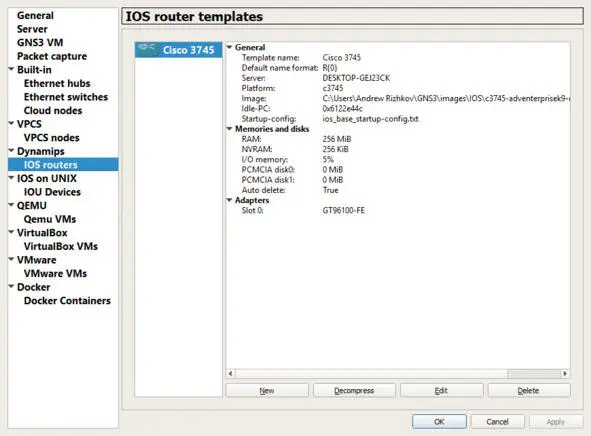Collapse the Memories and disks section
This screenshot has width=591, height=436.
point(229,129)
